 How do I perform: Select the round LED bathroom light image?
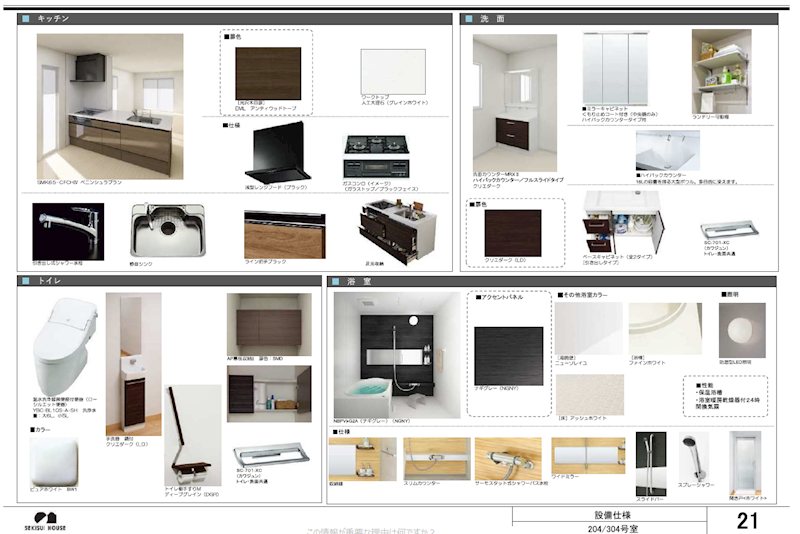(x=742, y=330)
